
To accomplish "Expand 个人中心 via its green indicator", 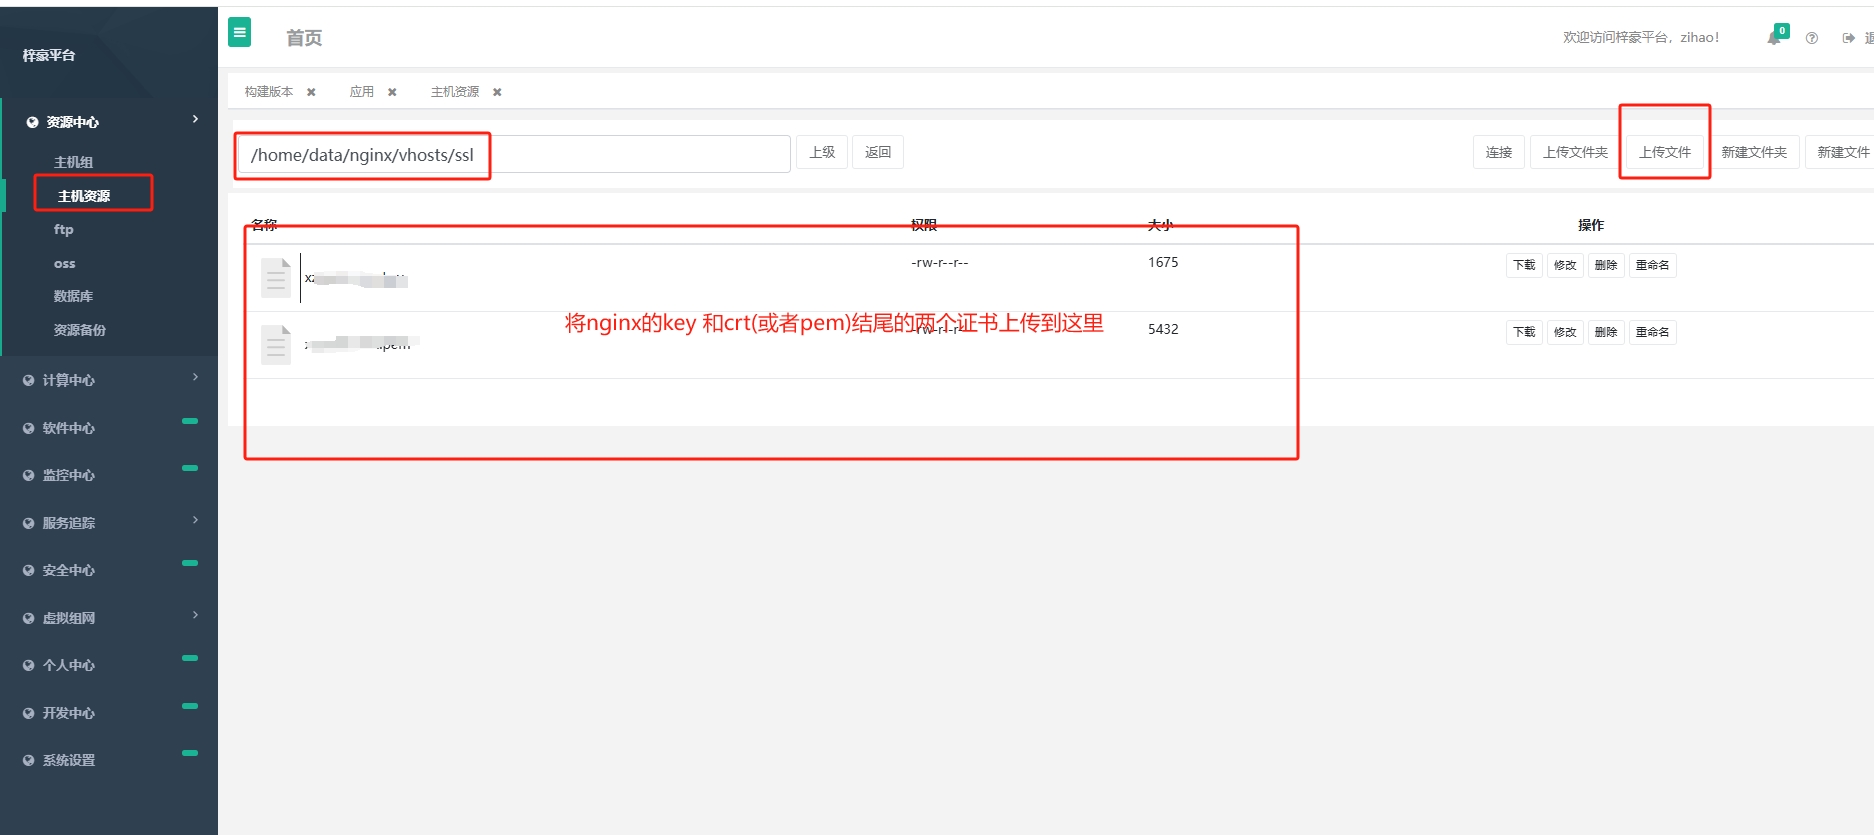I will (190, 658).
